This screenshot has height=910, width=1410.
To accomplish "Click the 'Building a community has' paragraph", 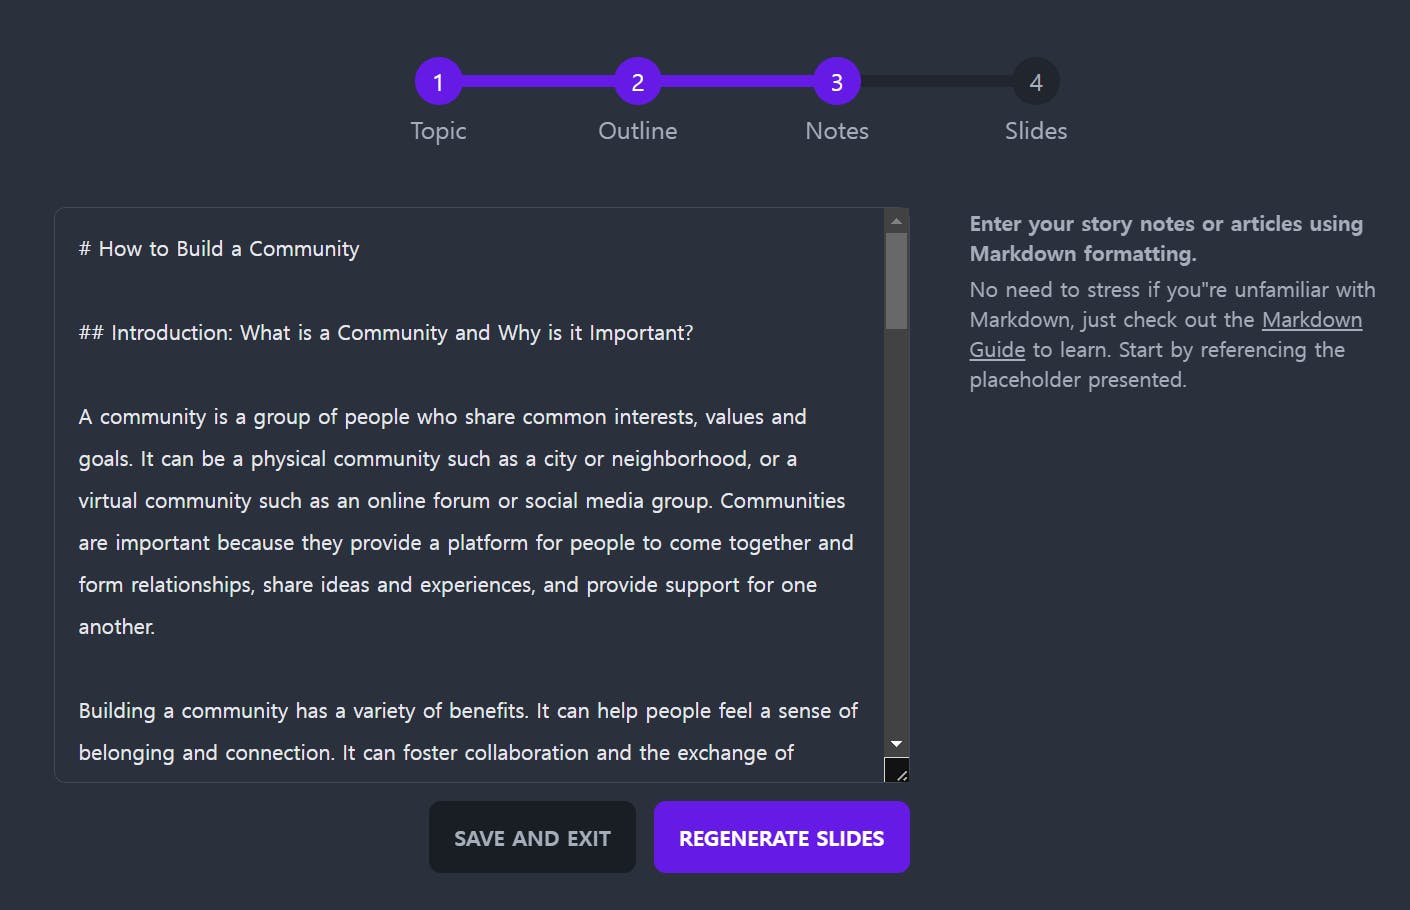I will [x=468, y=732].
